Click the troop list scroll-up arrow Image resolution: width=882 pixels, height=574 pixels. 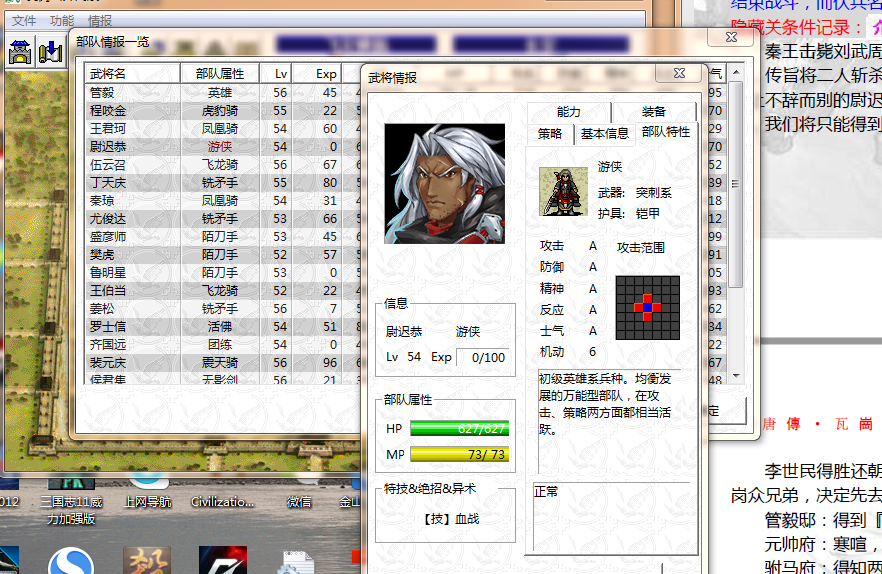point(736,73)
